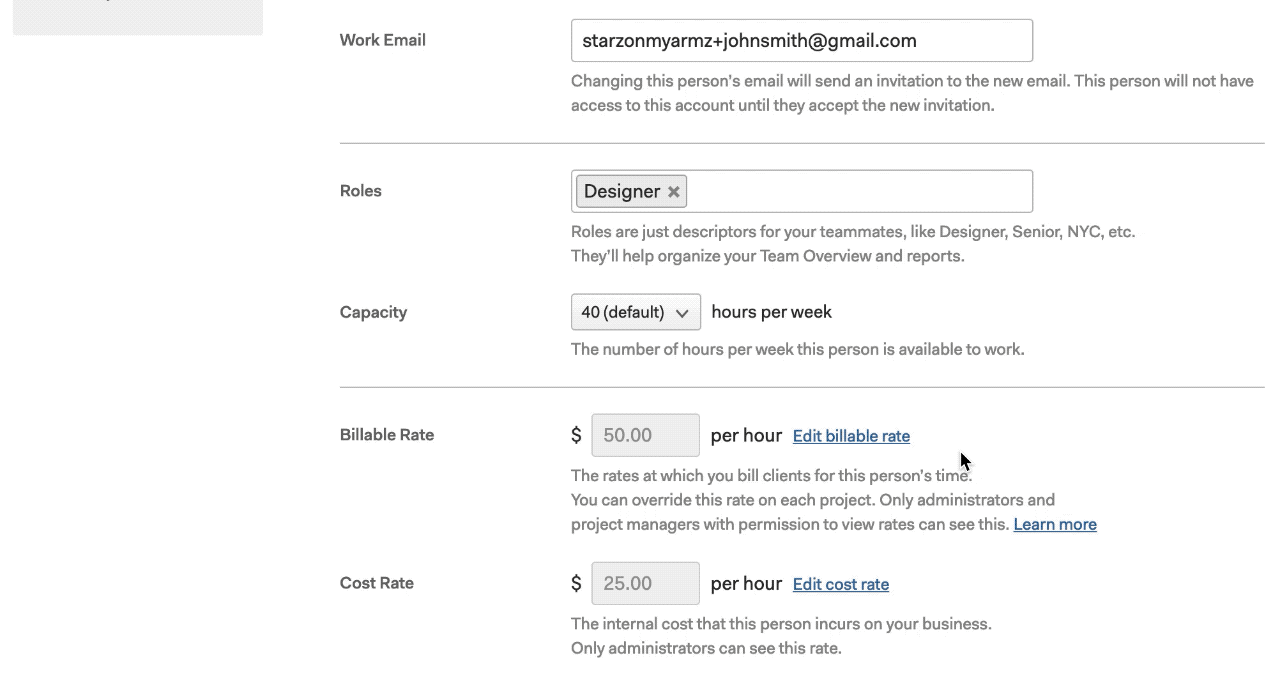The width and height of the screenshot is (1280, 678).
Task: Click the Capacity dropdown chevron arrow
Action: click(682, 313)
